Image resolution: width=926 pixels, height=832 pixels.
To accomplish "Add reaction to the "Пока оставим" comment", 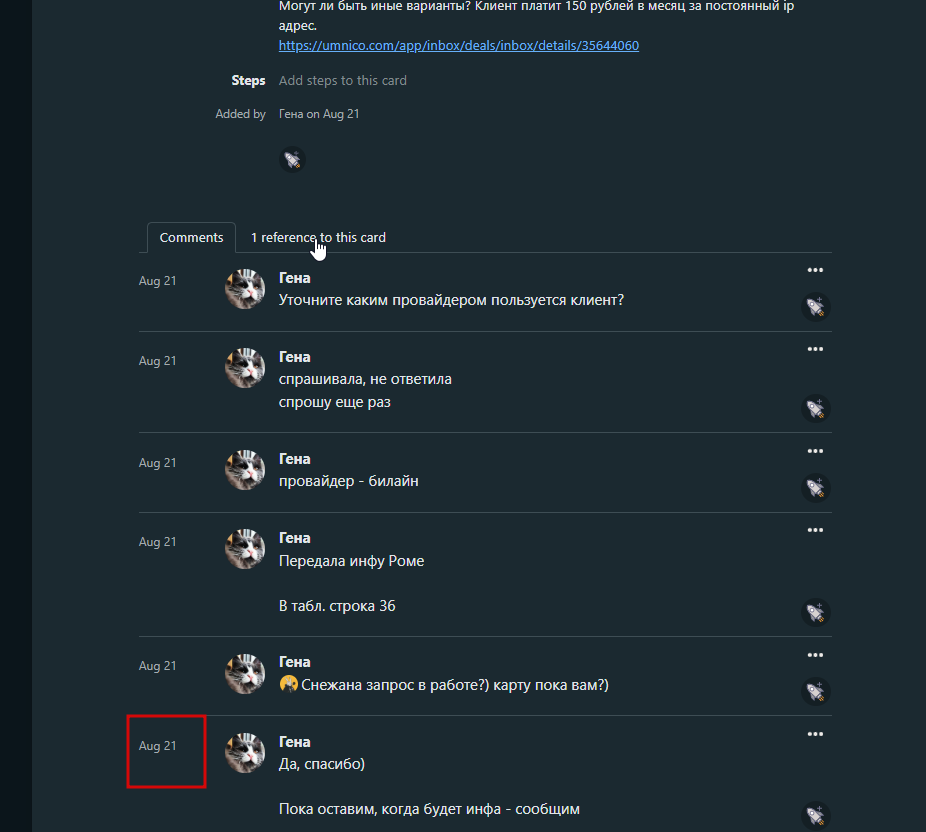I will 816,815.
